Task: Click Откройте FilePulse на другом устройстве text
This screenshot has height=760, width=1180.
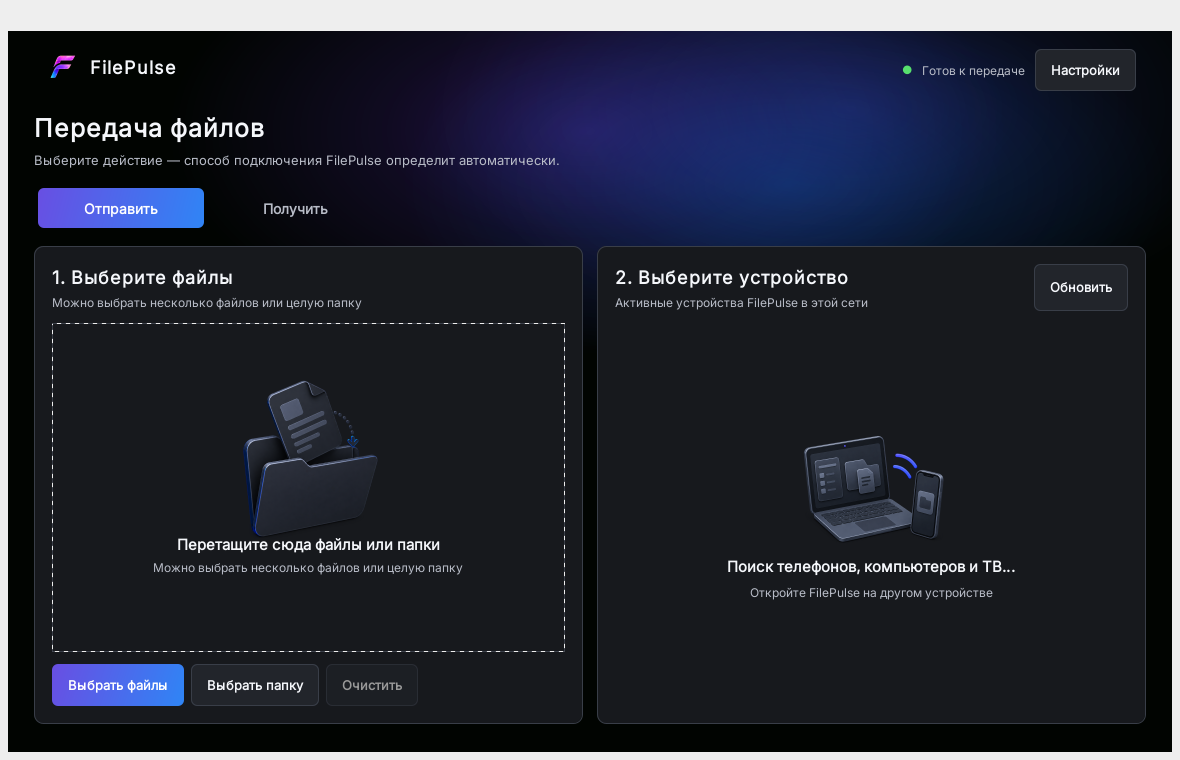Action: point(871,593)
